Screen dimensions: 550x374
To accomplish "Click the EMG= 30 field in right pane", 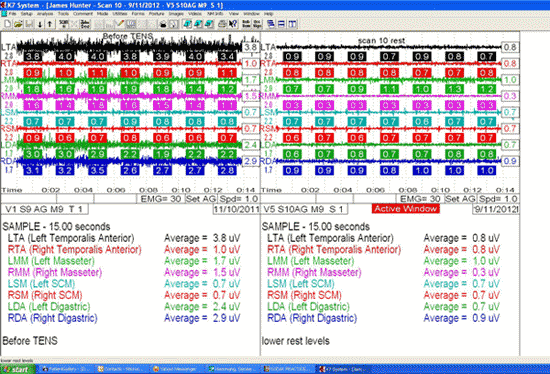I will pyautogui.click(x=420, y=199).
